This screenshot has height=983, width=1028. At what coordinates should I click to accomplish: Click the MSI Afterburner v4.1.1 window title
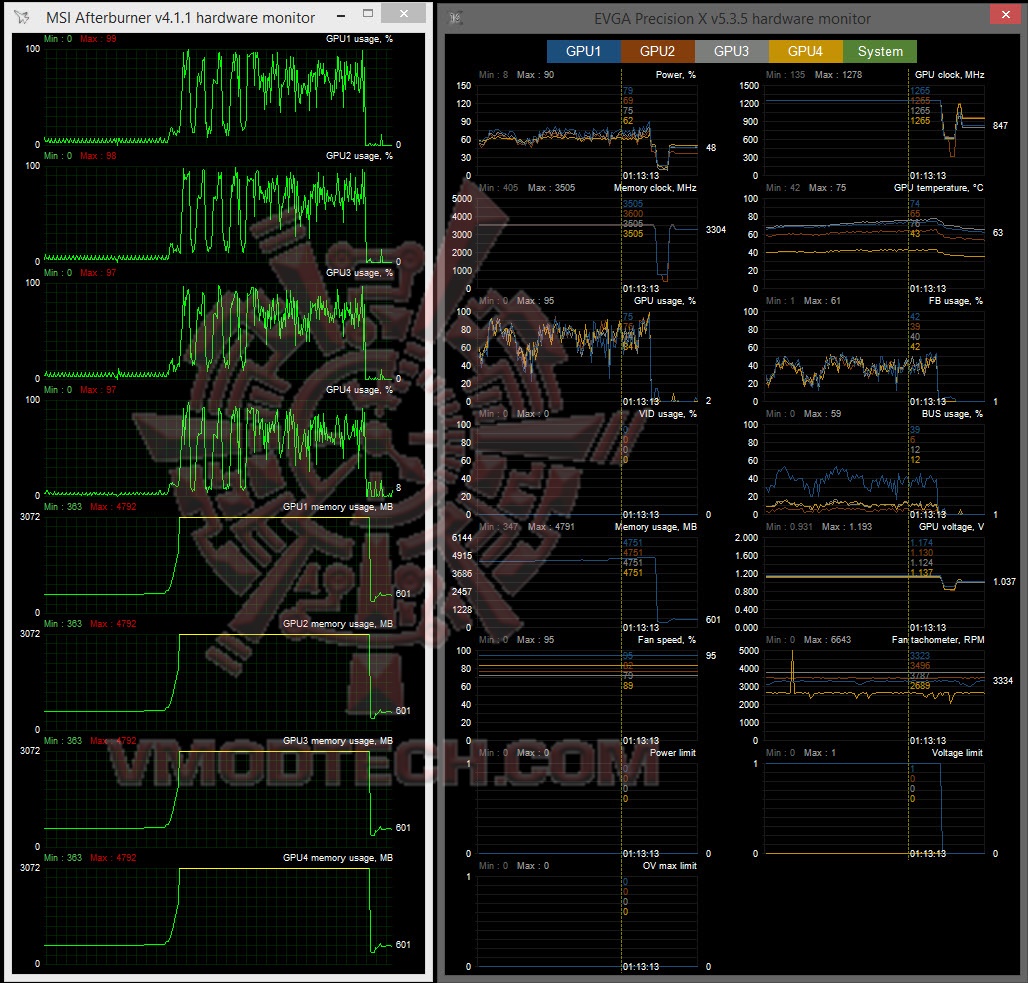click(x=180, y=18)
